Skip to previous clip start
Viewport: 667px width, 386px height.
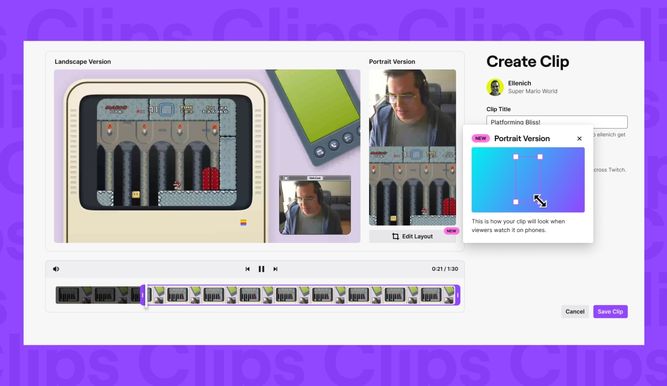click(248, 269)
